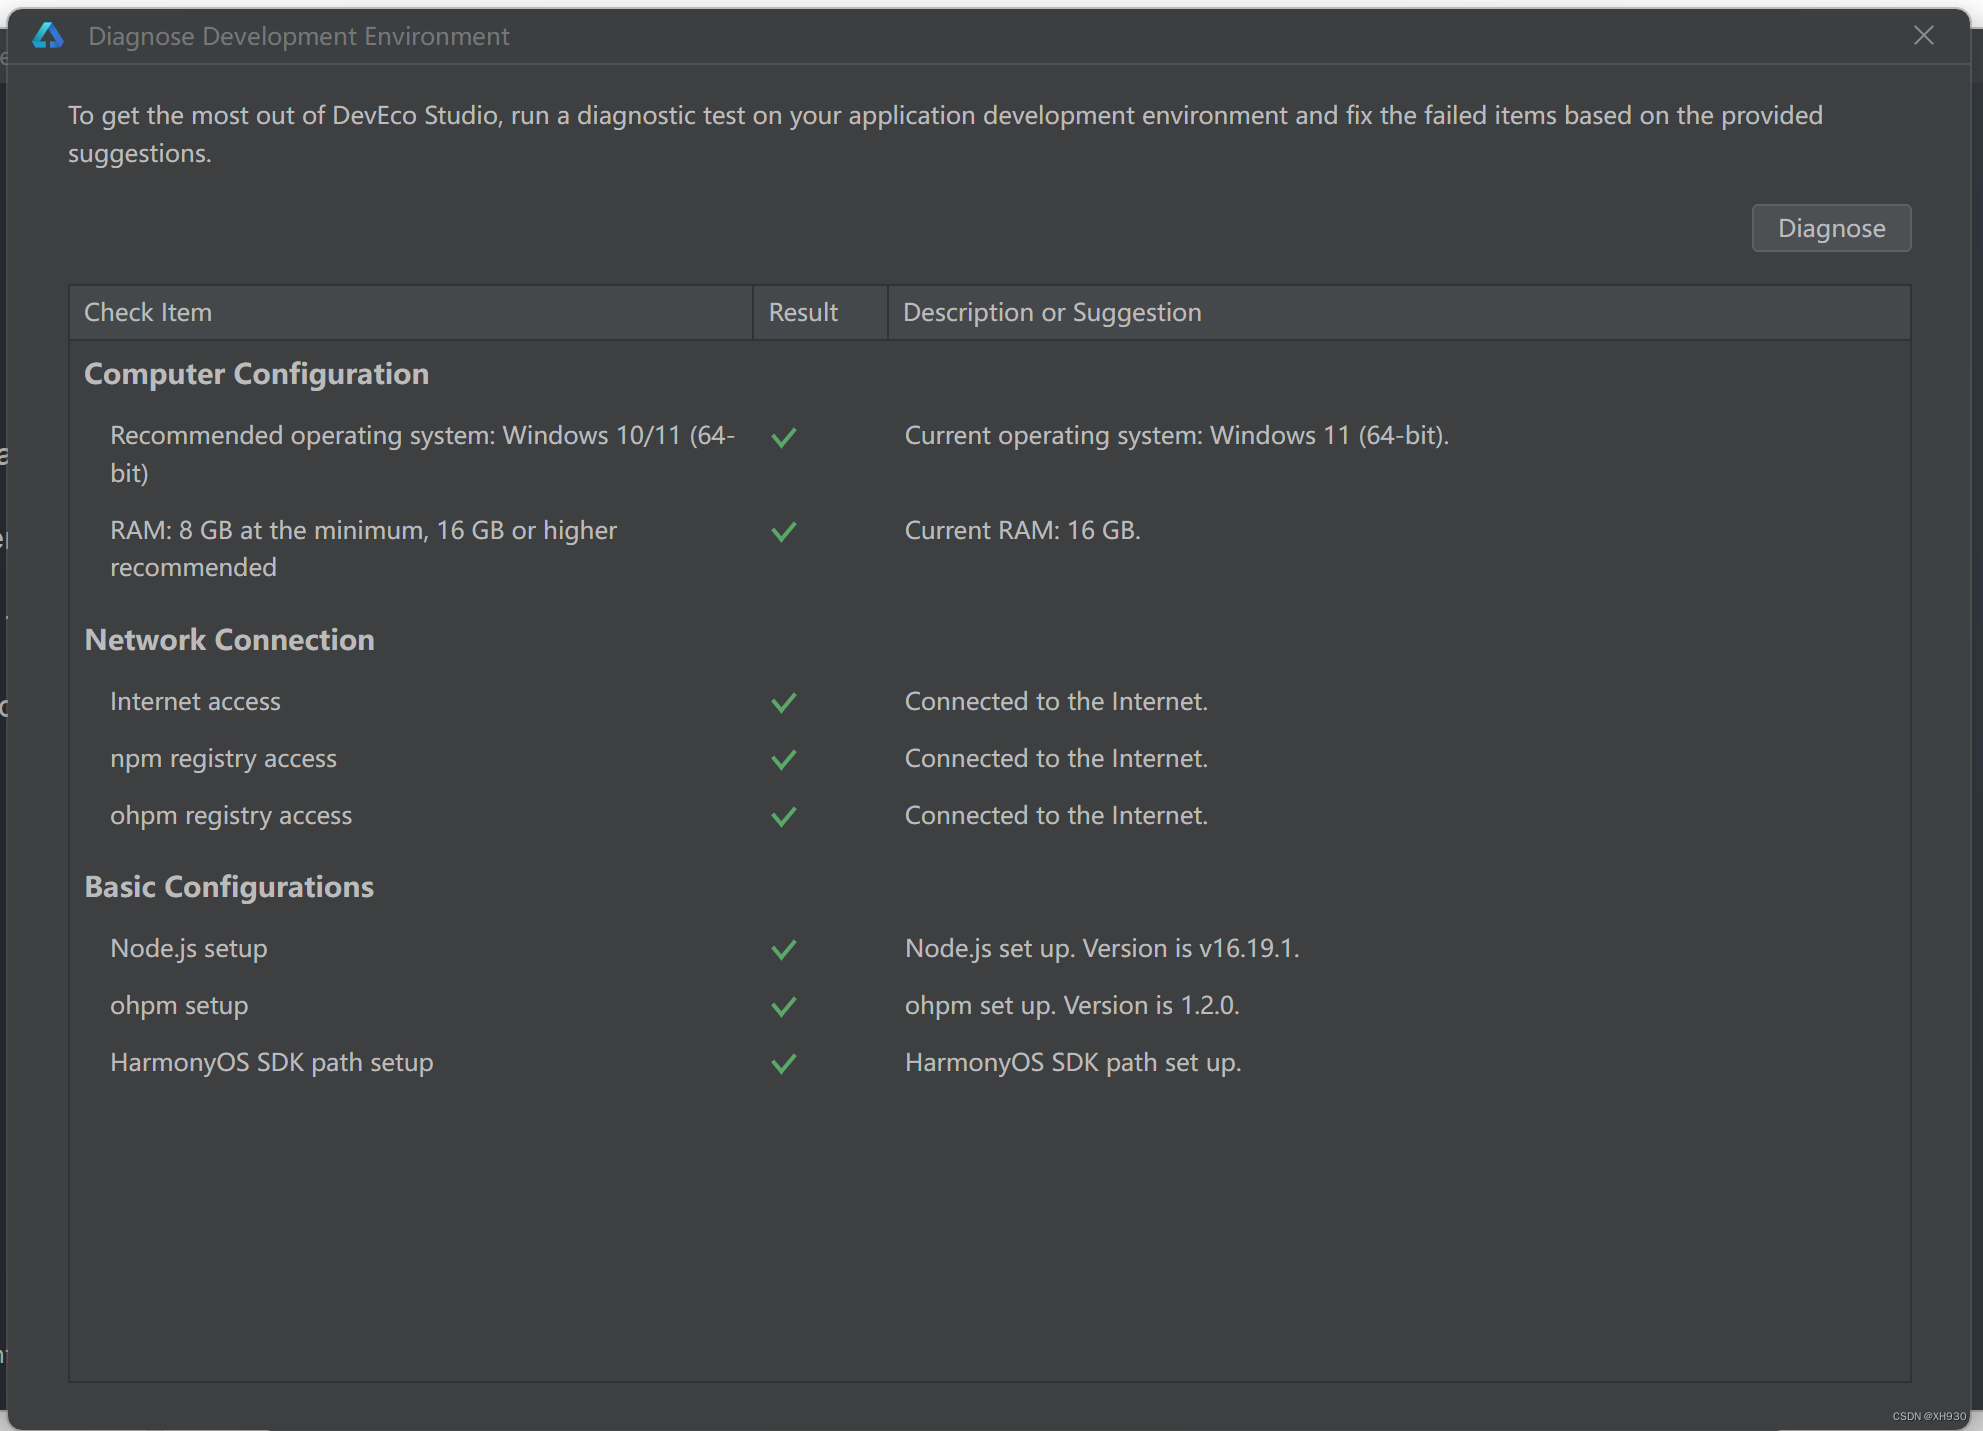
Task: Click the Result column header
Action: pyautogui.click(x=803, y=312)
